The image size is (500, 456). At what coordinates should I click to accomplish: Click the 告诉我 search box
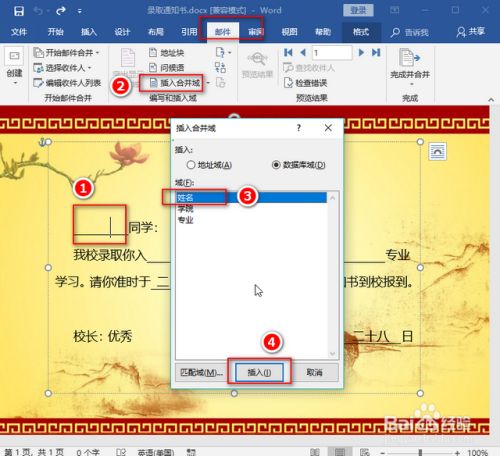click(410, 32)
